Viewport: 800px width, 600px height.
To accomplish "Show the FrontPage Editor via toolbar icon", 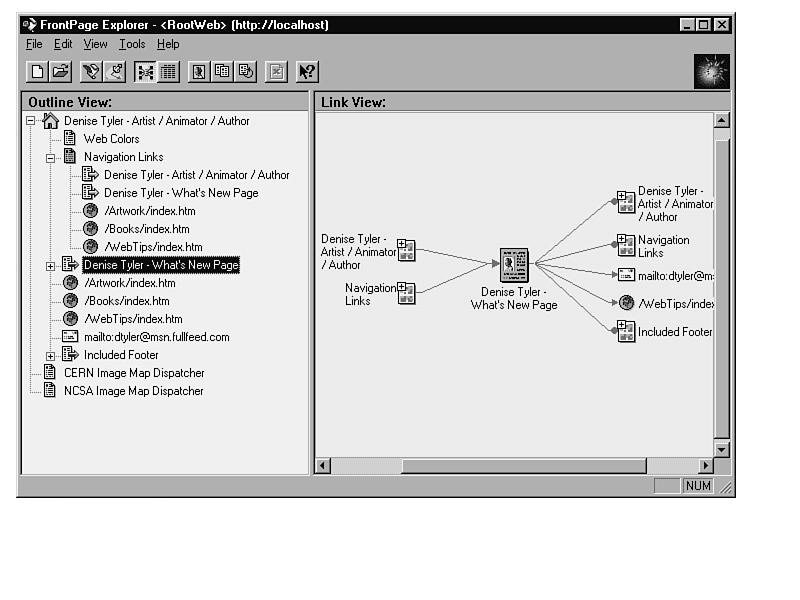I will click(x=92, y=71).
